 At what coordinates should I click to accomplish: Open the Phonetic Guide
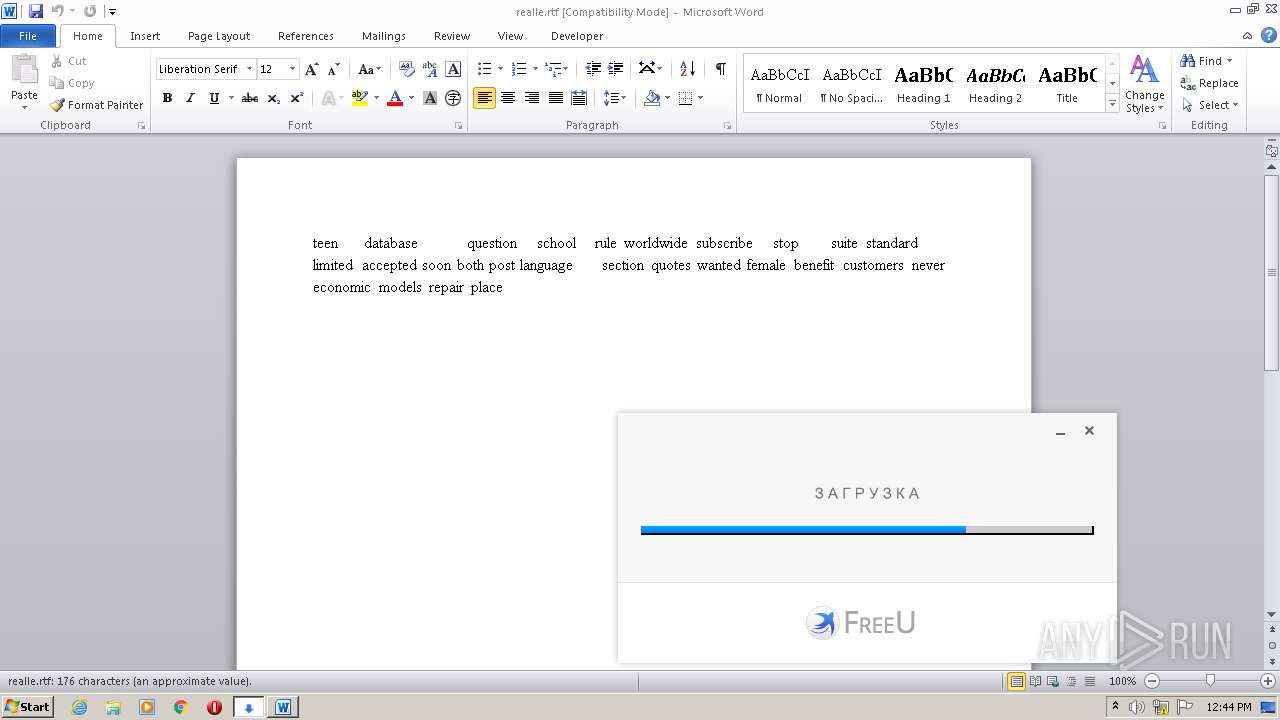pyautogui.click(x=430, y=69)
